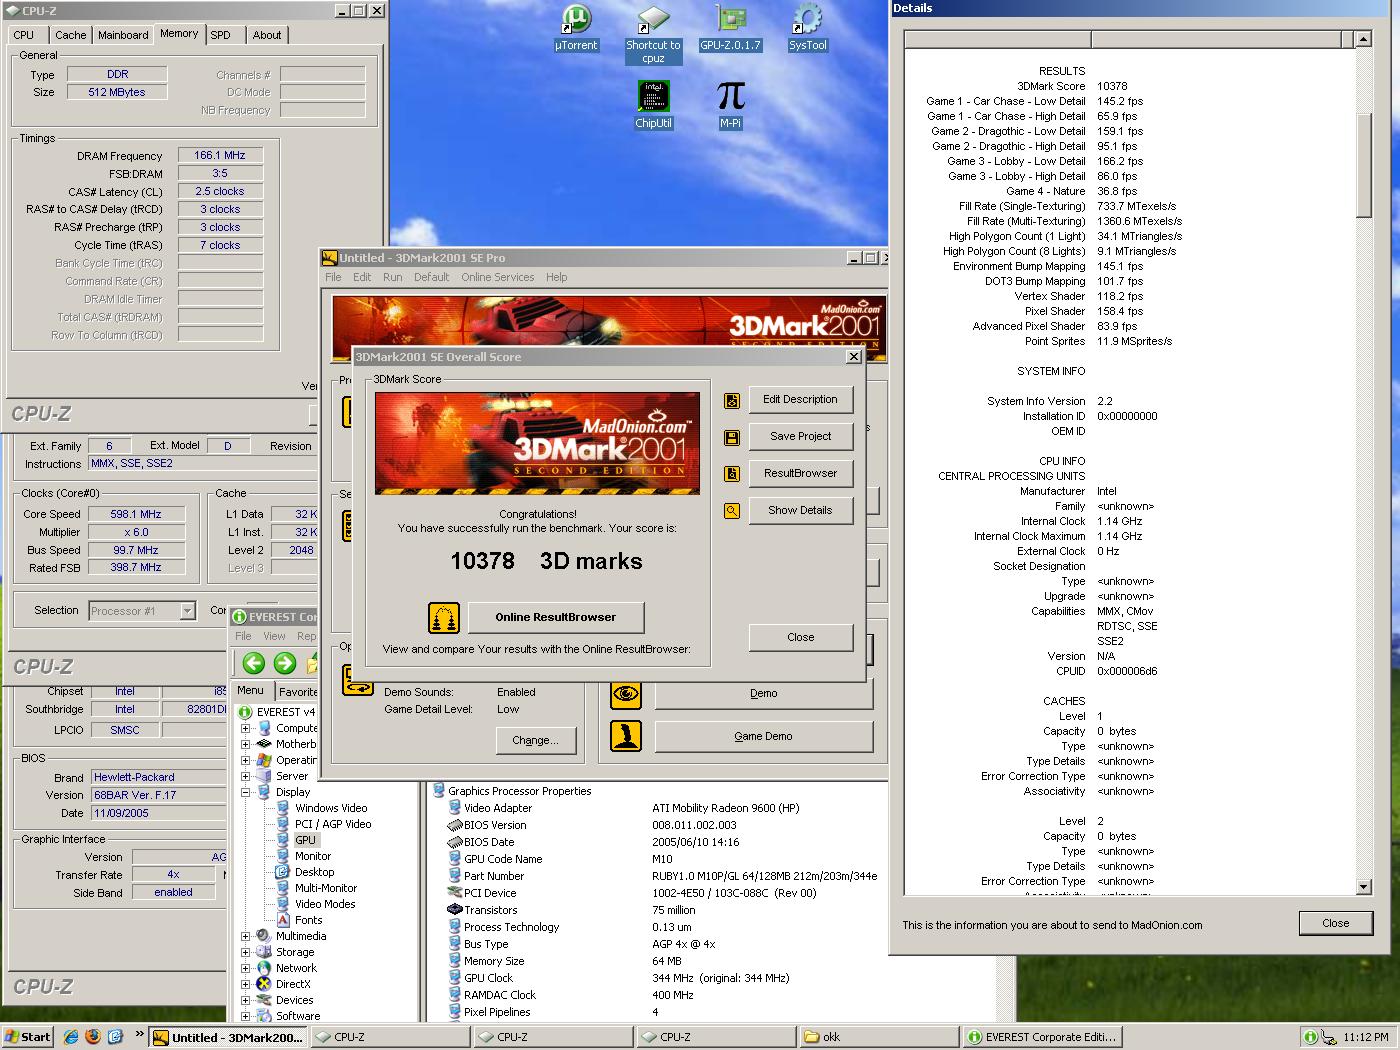This screenshot has height=1050, width=1400.
Task: Switch to the okk folder taskbar item
Action: pos(877,1037)
